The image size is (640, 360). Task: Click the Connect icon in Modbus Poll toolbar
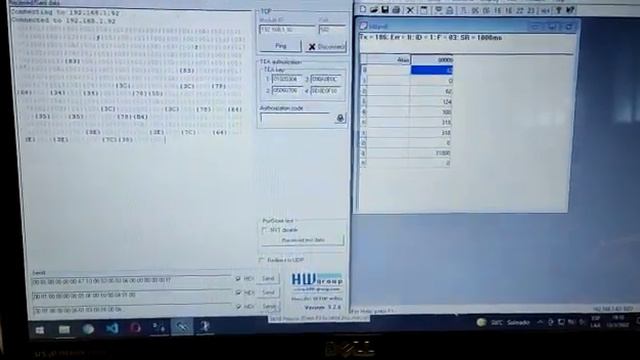tap(438, 10)
